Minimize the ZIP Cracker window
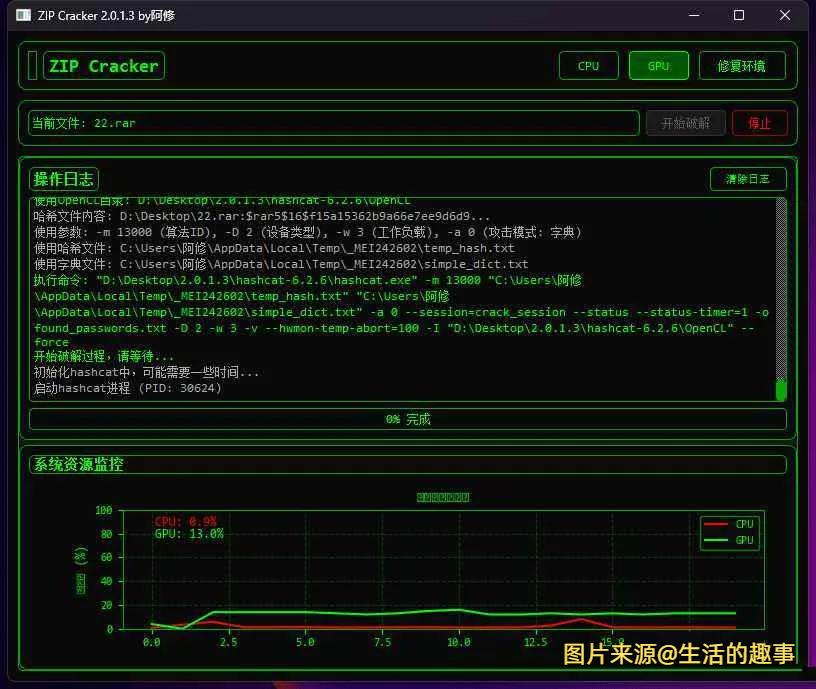This screenshot has height=689, width=816. click(x=694, y=15)
